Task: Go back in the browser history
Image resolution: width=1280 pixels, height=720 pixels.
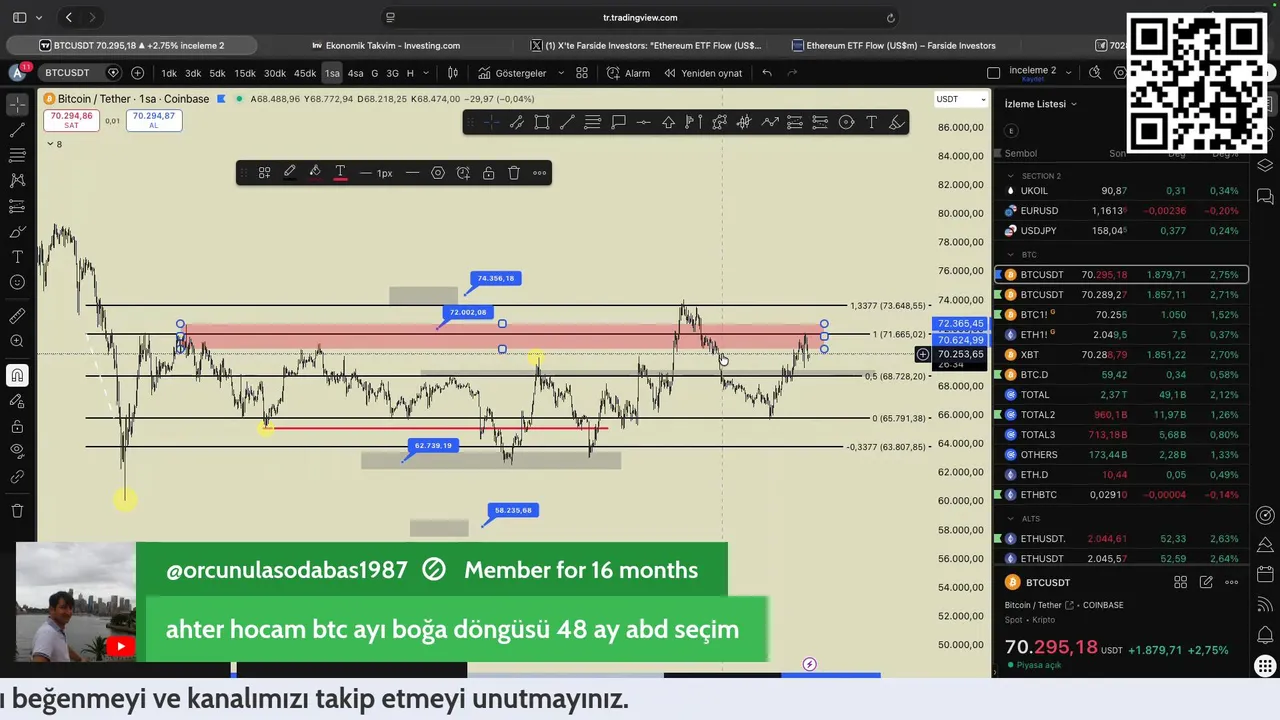Action: point(69,17)
